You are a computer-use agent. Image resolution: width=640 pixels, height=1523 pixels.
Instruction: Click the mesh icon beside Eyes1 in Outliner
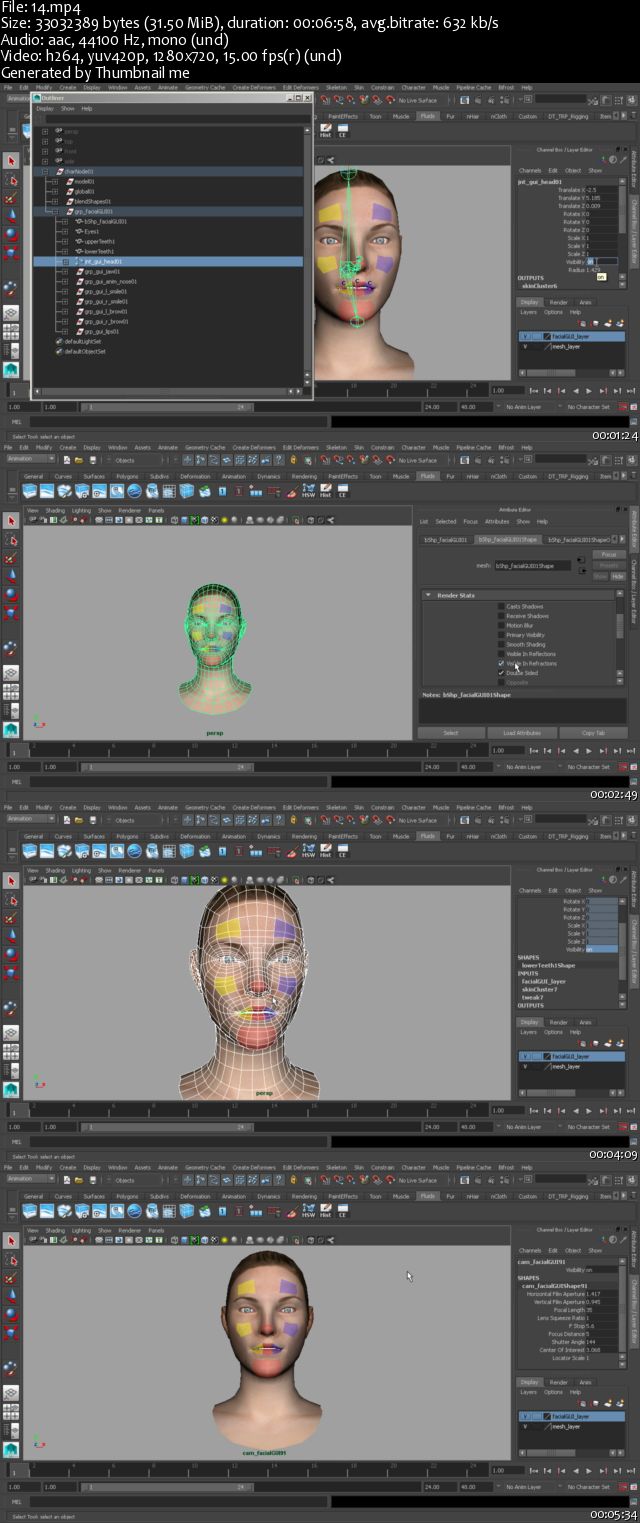click(79, 231)
